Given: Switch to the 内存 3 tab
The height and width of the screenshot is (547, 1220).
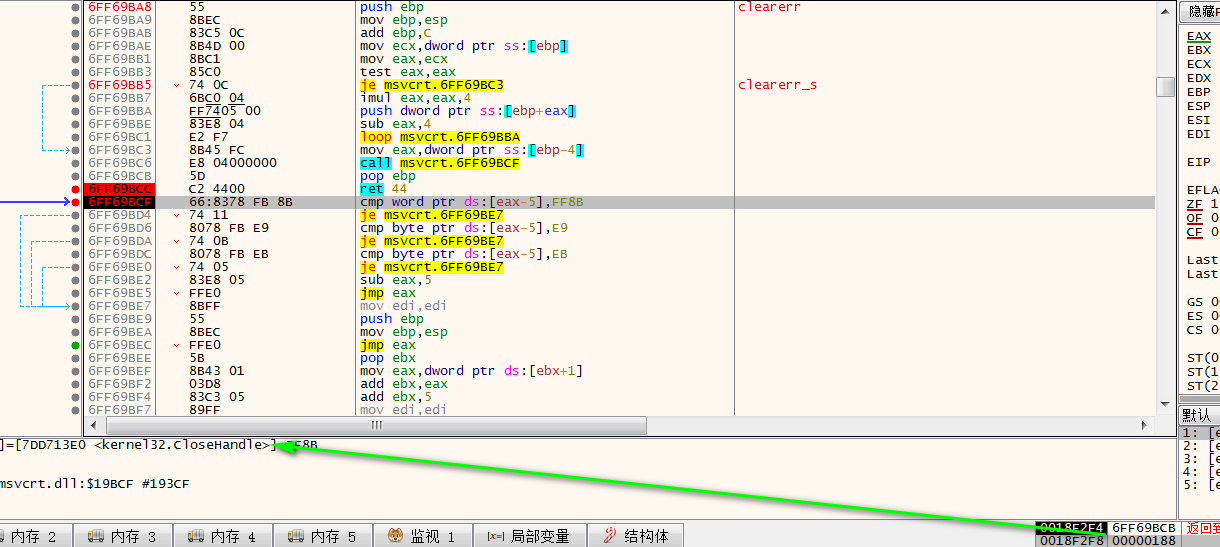Looking at the screenshot, I should tap(123, 536).
